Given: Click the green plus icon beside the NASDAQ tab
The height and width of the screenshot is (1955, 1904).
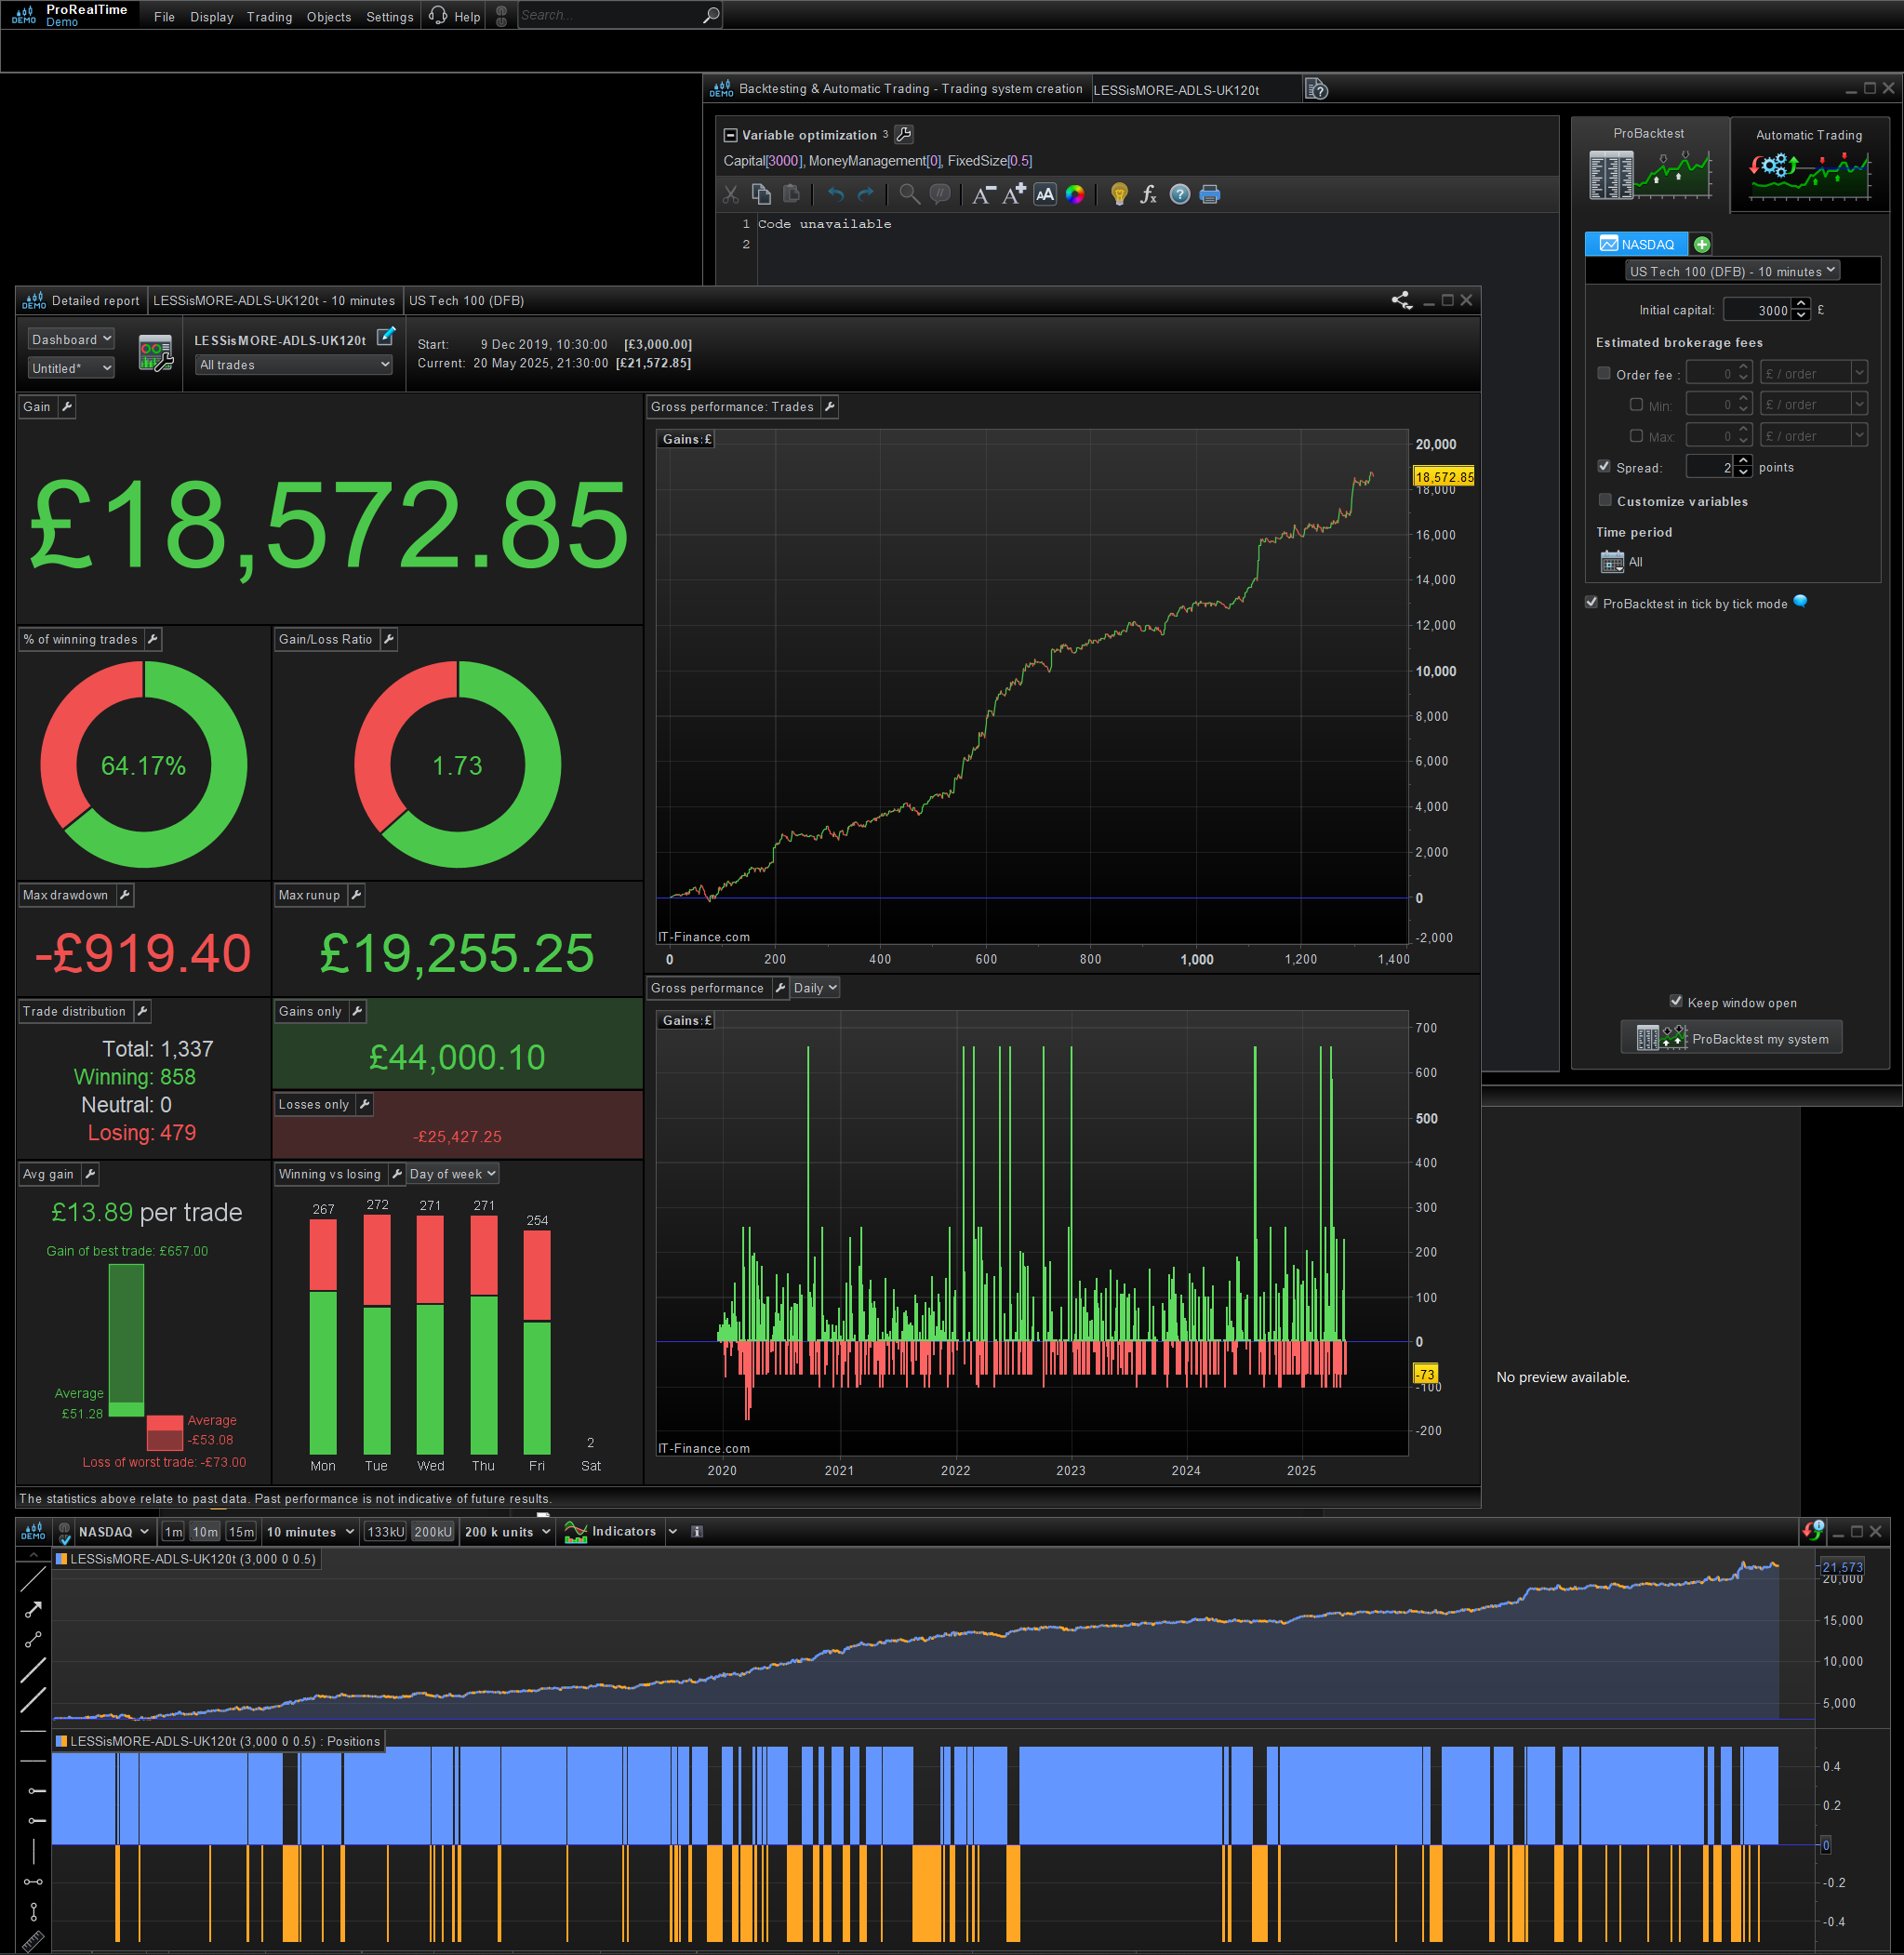Looking at the screenshot, I should [x=1701, y=244].
